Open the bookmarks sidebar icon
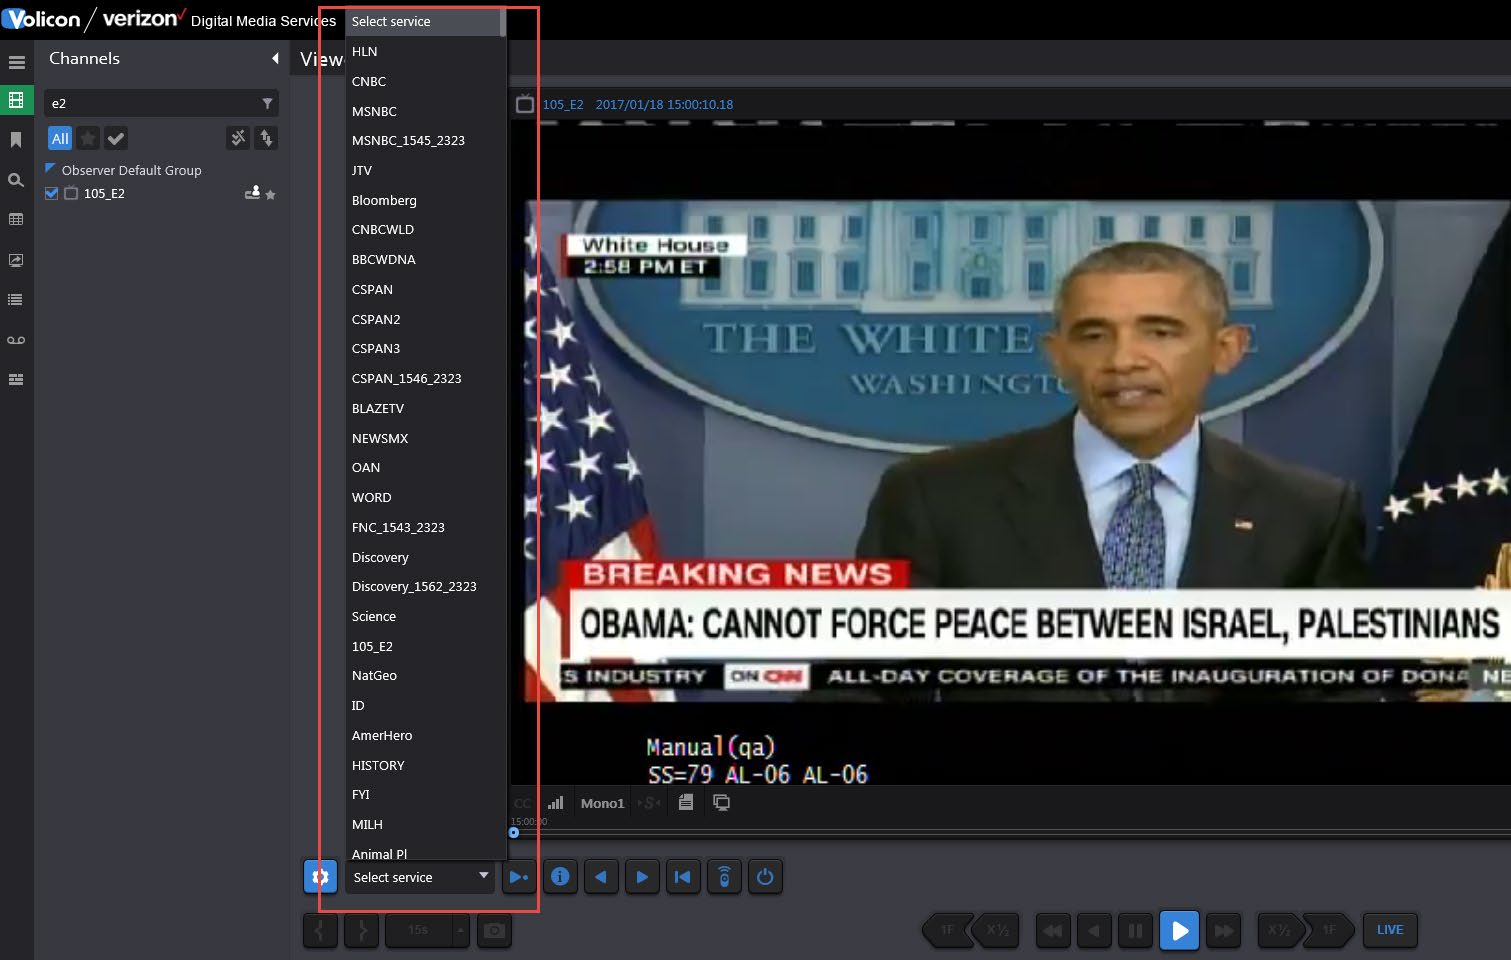The image size is (1511, 960). (x=16, y=140)
